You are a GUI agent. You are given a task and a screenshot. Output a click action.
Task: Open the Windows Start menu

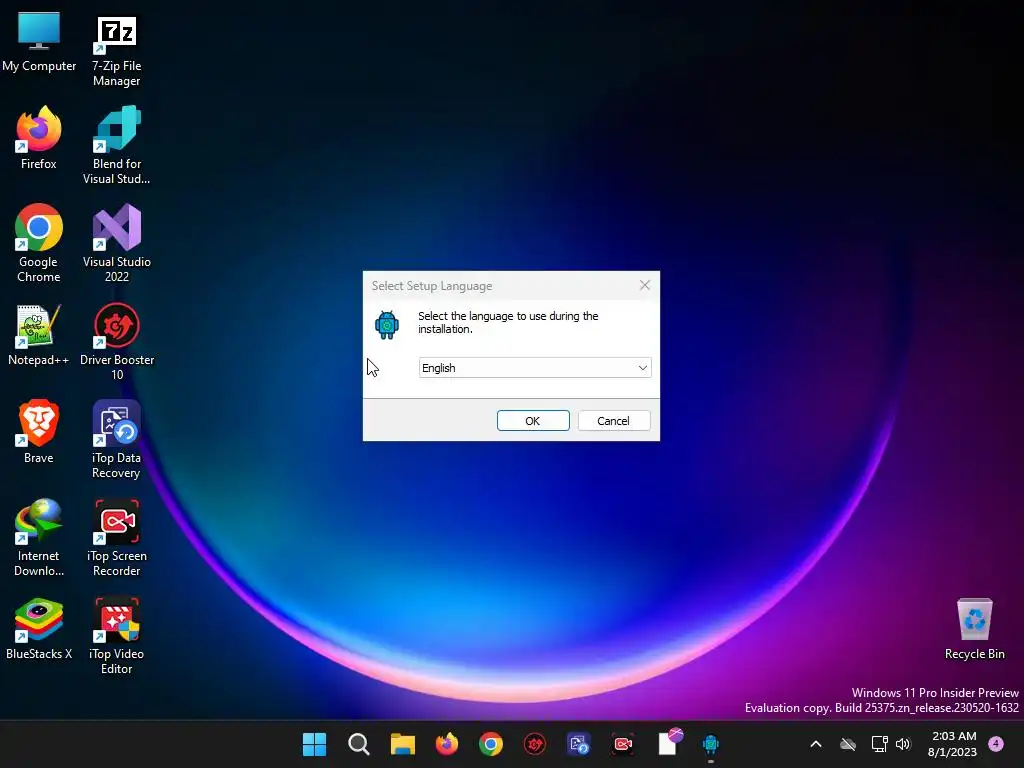314,744
